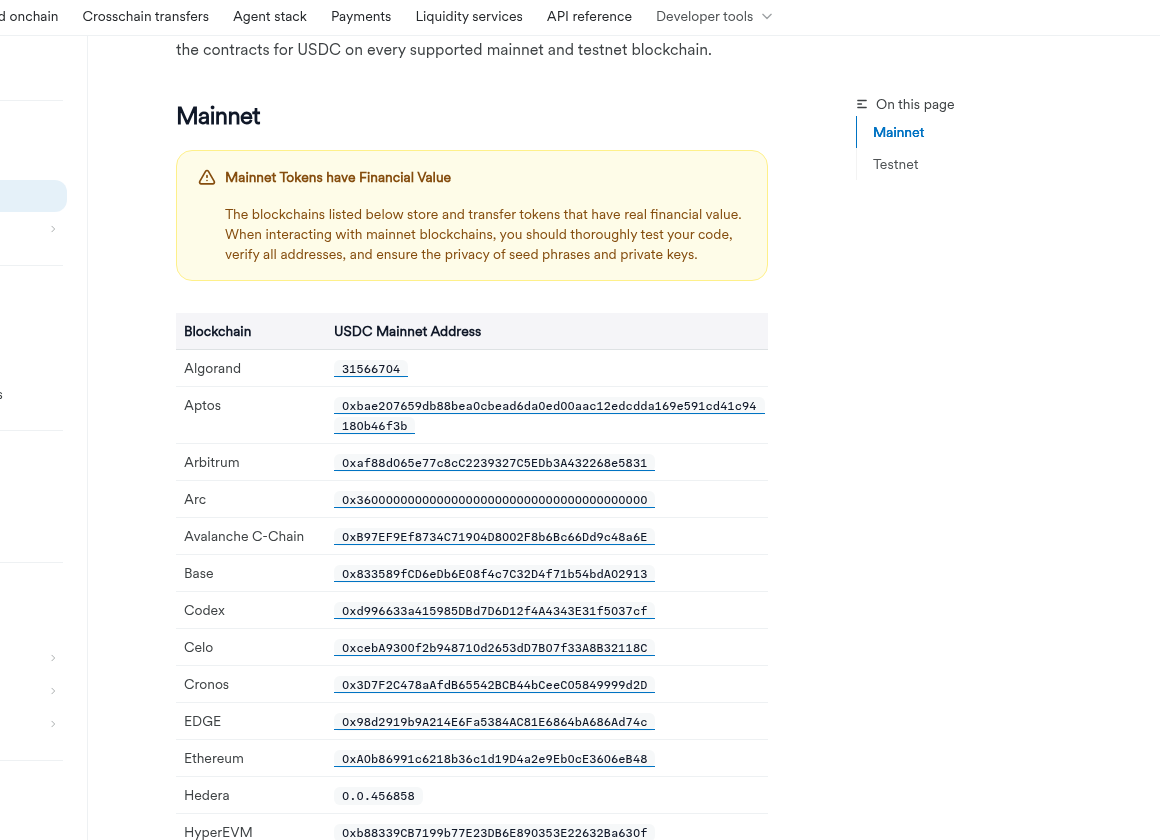Image resolution: width=1160 pixels, height=840 pixels.
Task: Select the HyperEVM USDC address
Action: coord(494,833)
